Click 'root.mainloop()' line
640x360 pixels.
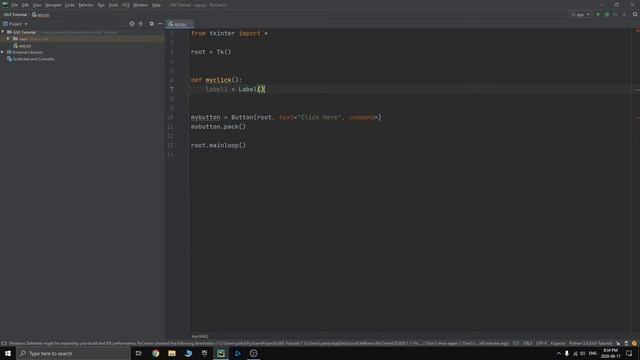click(x=218, y=145)
